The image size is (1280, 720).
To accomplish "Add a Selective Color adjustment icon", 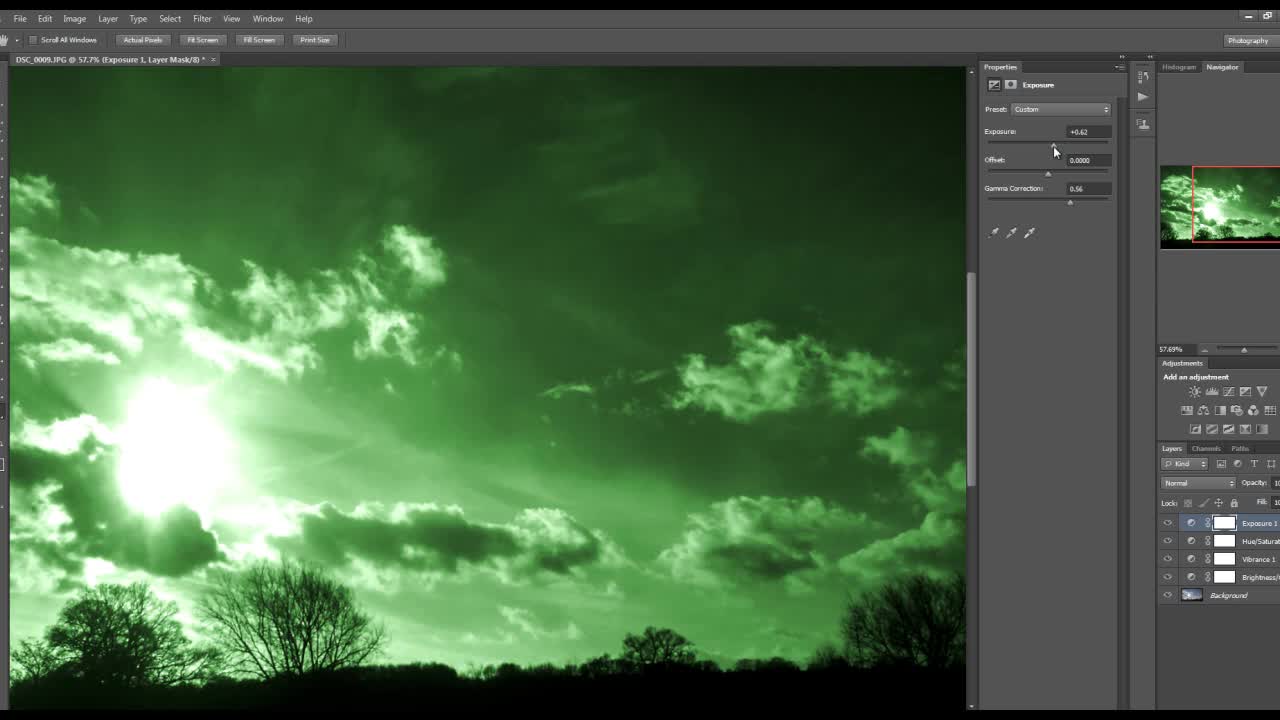I will [x=1245, y=429].
